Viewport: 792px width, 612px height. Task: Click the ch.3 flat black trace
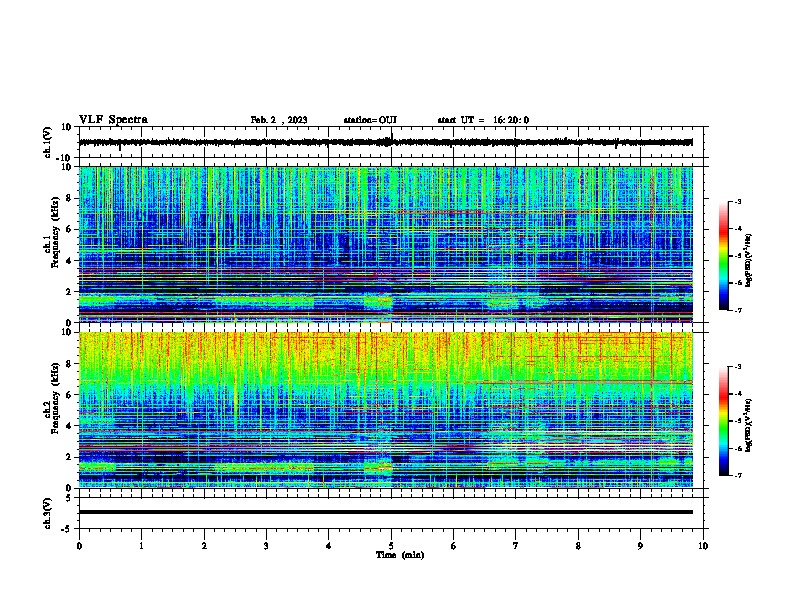coord(386,512)
